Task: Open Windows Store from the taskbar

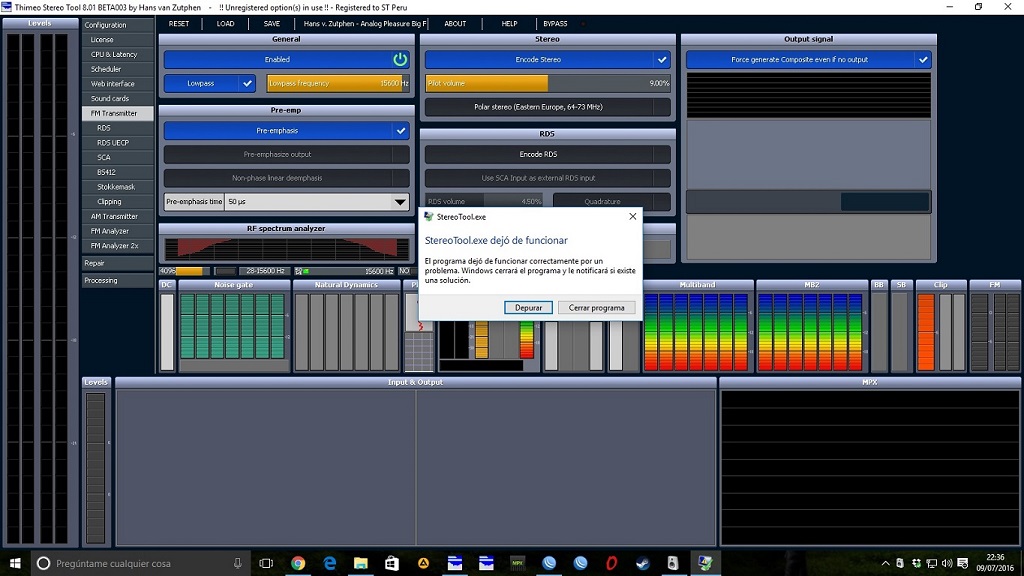Action: coord(392,563)
